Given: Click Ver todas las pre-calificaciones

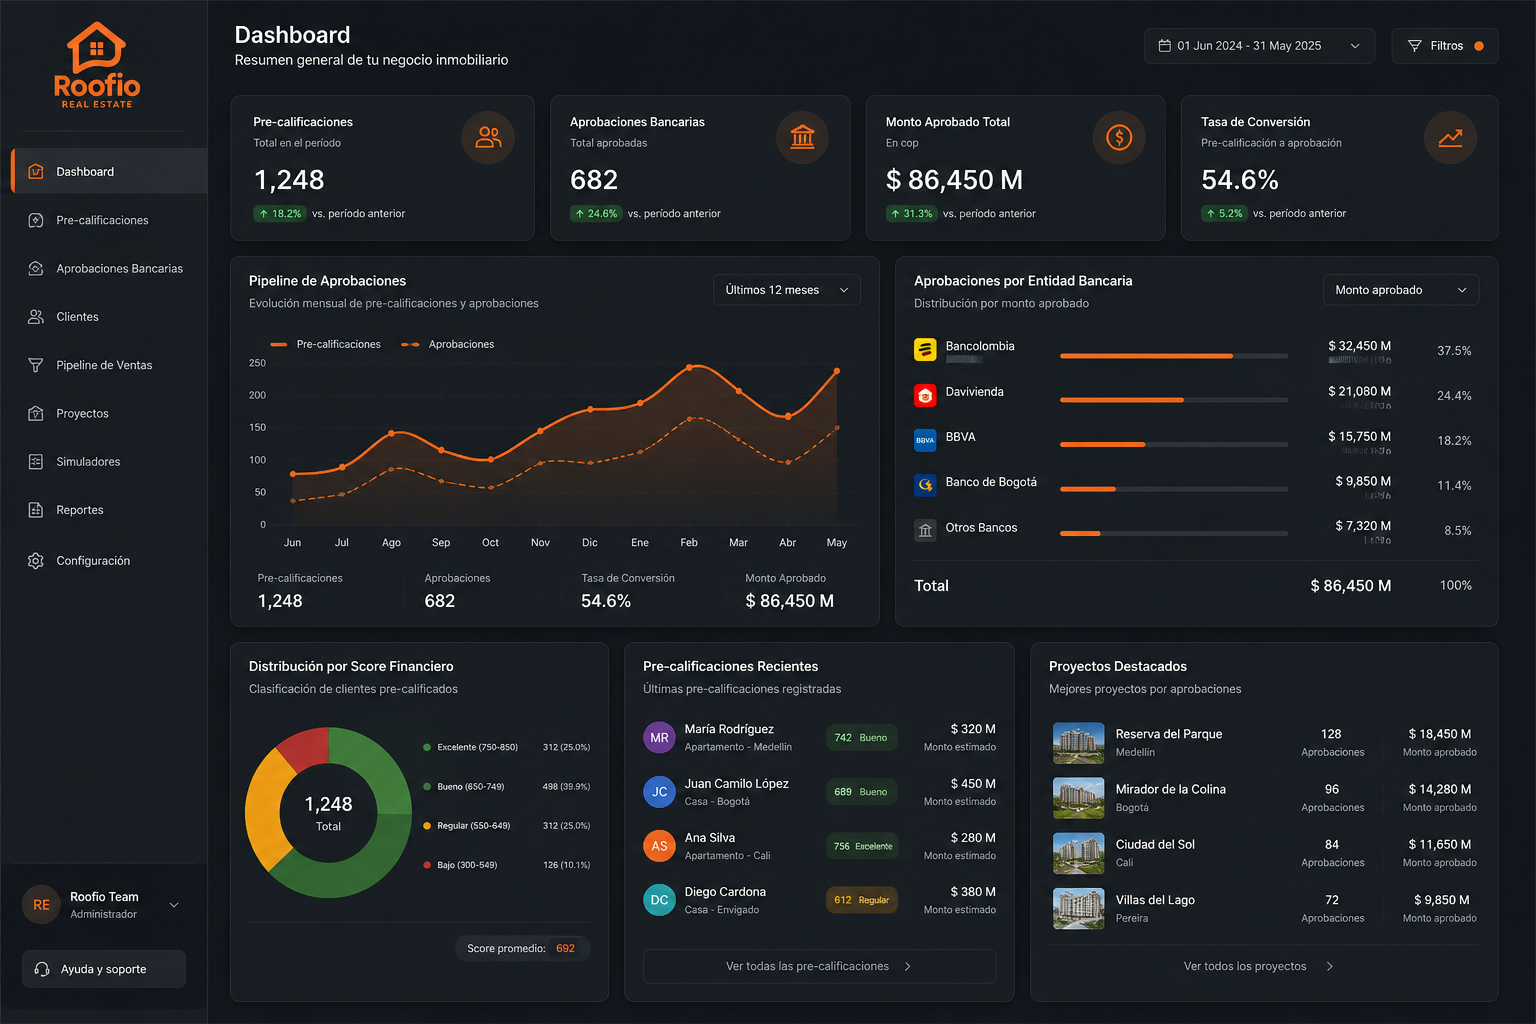Looking at the screenshot, I should (819, 966).
